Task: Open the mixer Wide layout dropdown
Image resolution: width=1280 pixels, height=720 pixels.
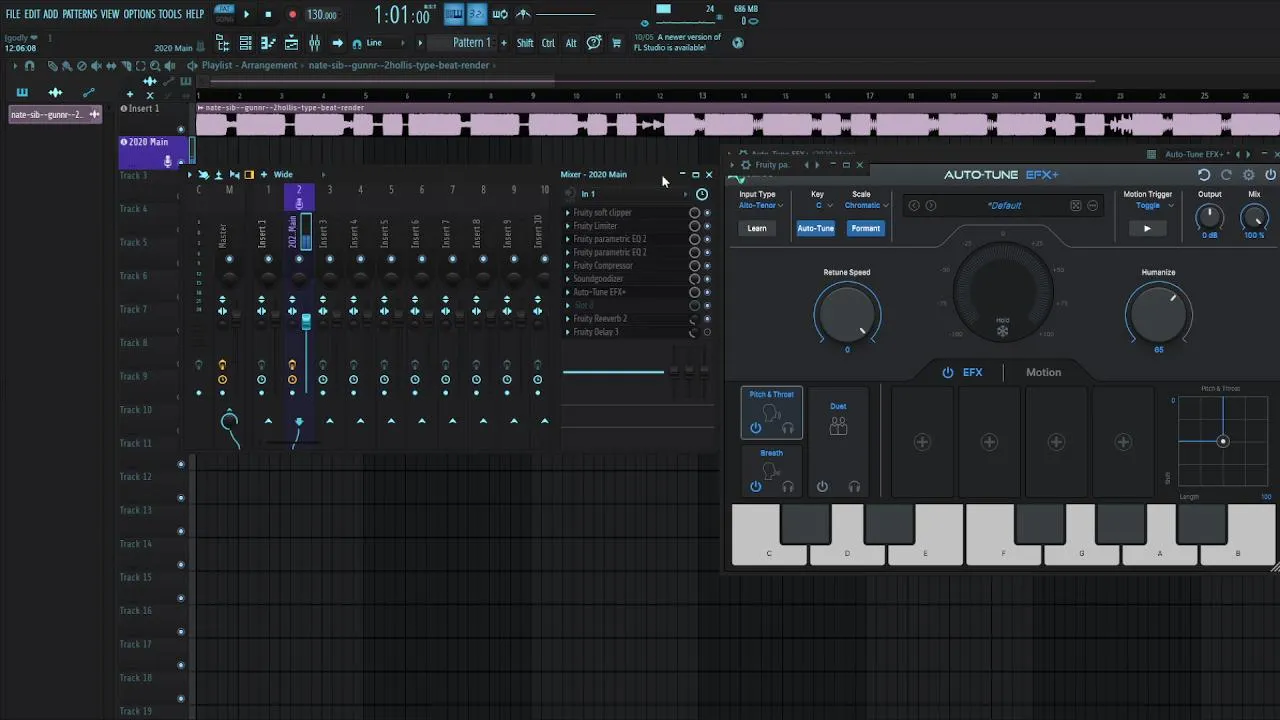Action: pyautogui.click(x=284, y=175)
